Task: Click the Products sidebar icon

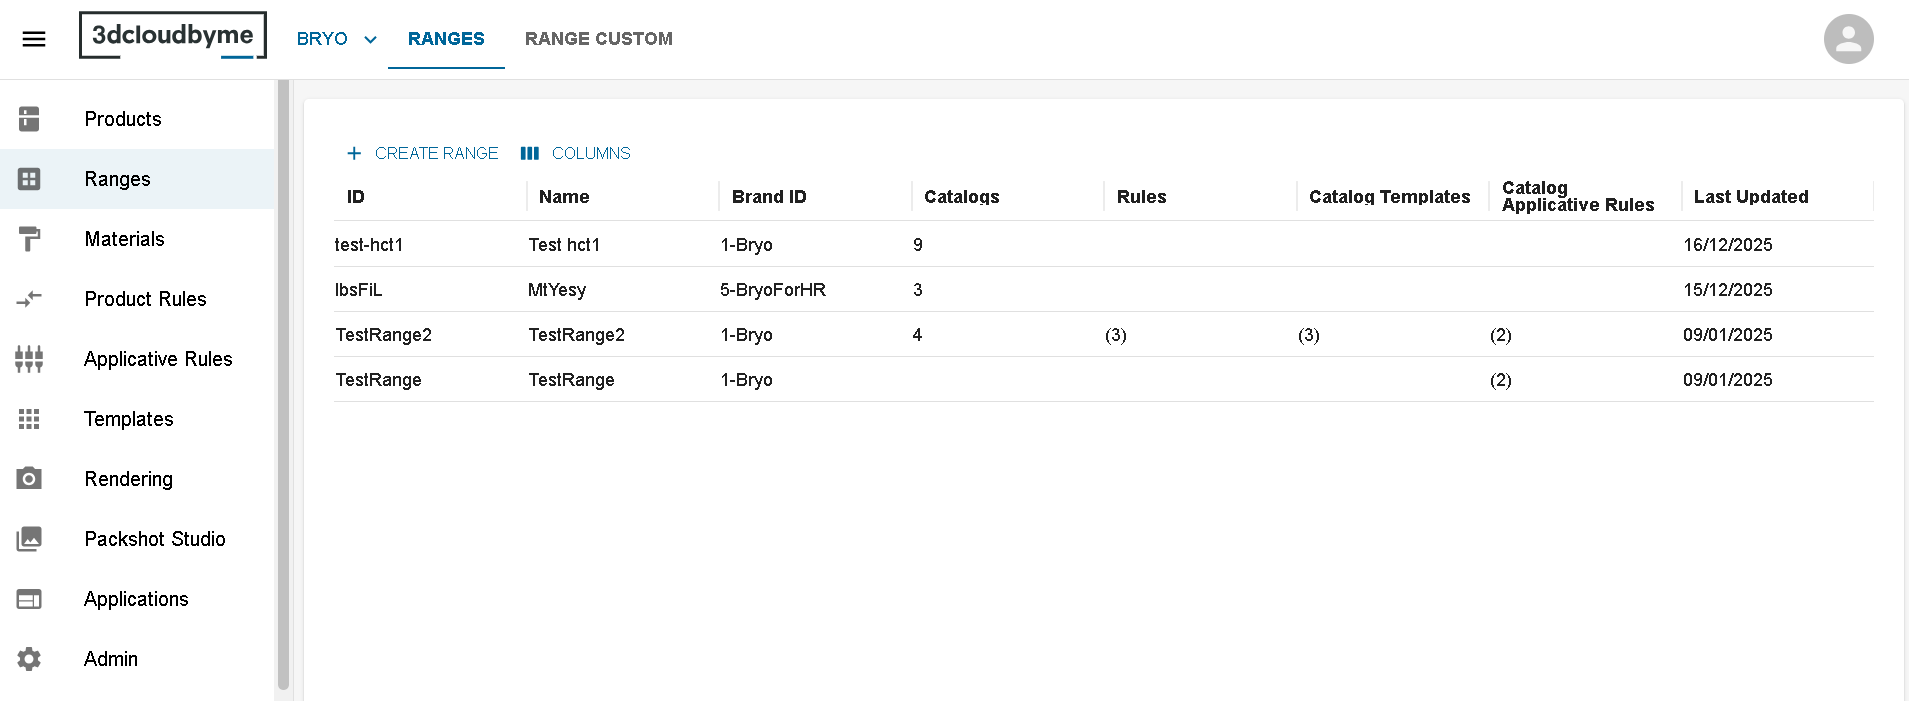Action: click(29, 119)
